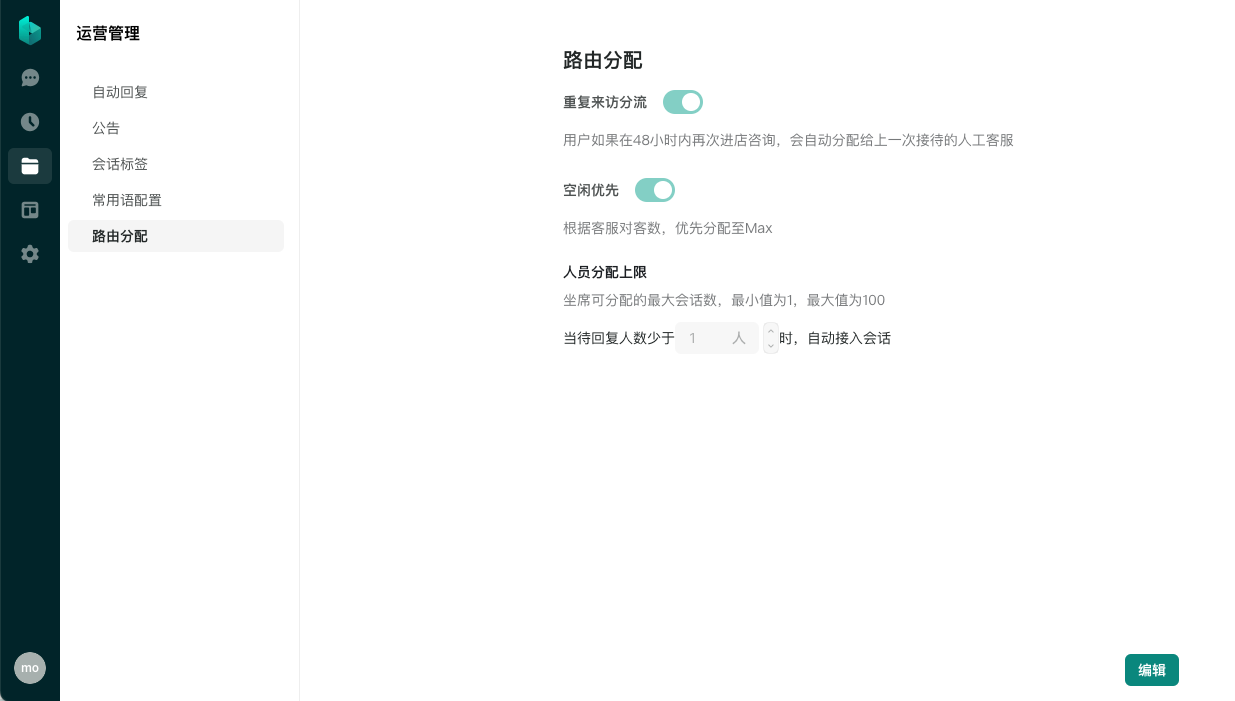This screenshot has height=701, width=1235.
Task: Select 会话标签 from the sidebar
Action: click(x=120, y=164)
